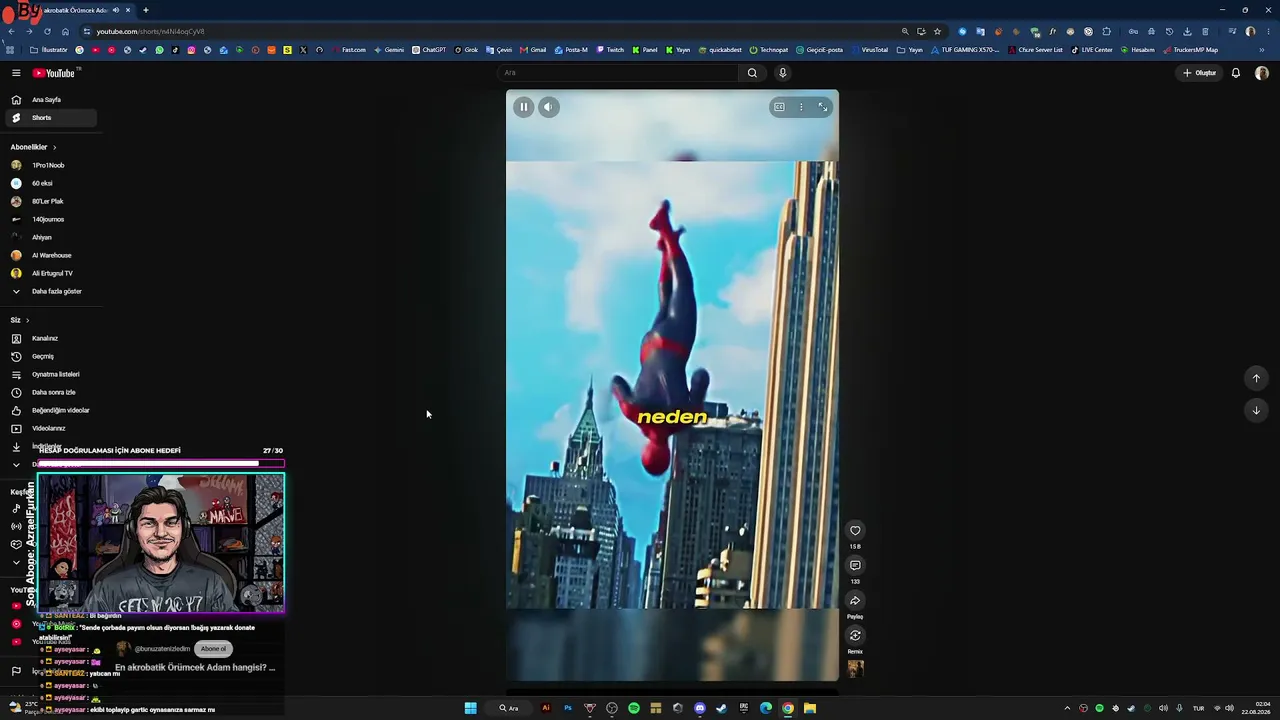
Task: Reload the page in the browser
Action: tap(47, 31)
